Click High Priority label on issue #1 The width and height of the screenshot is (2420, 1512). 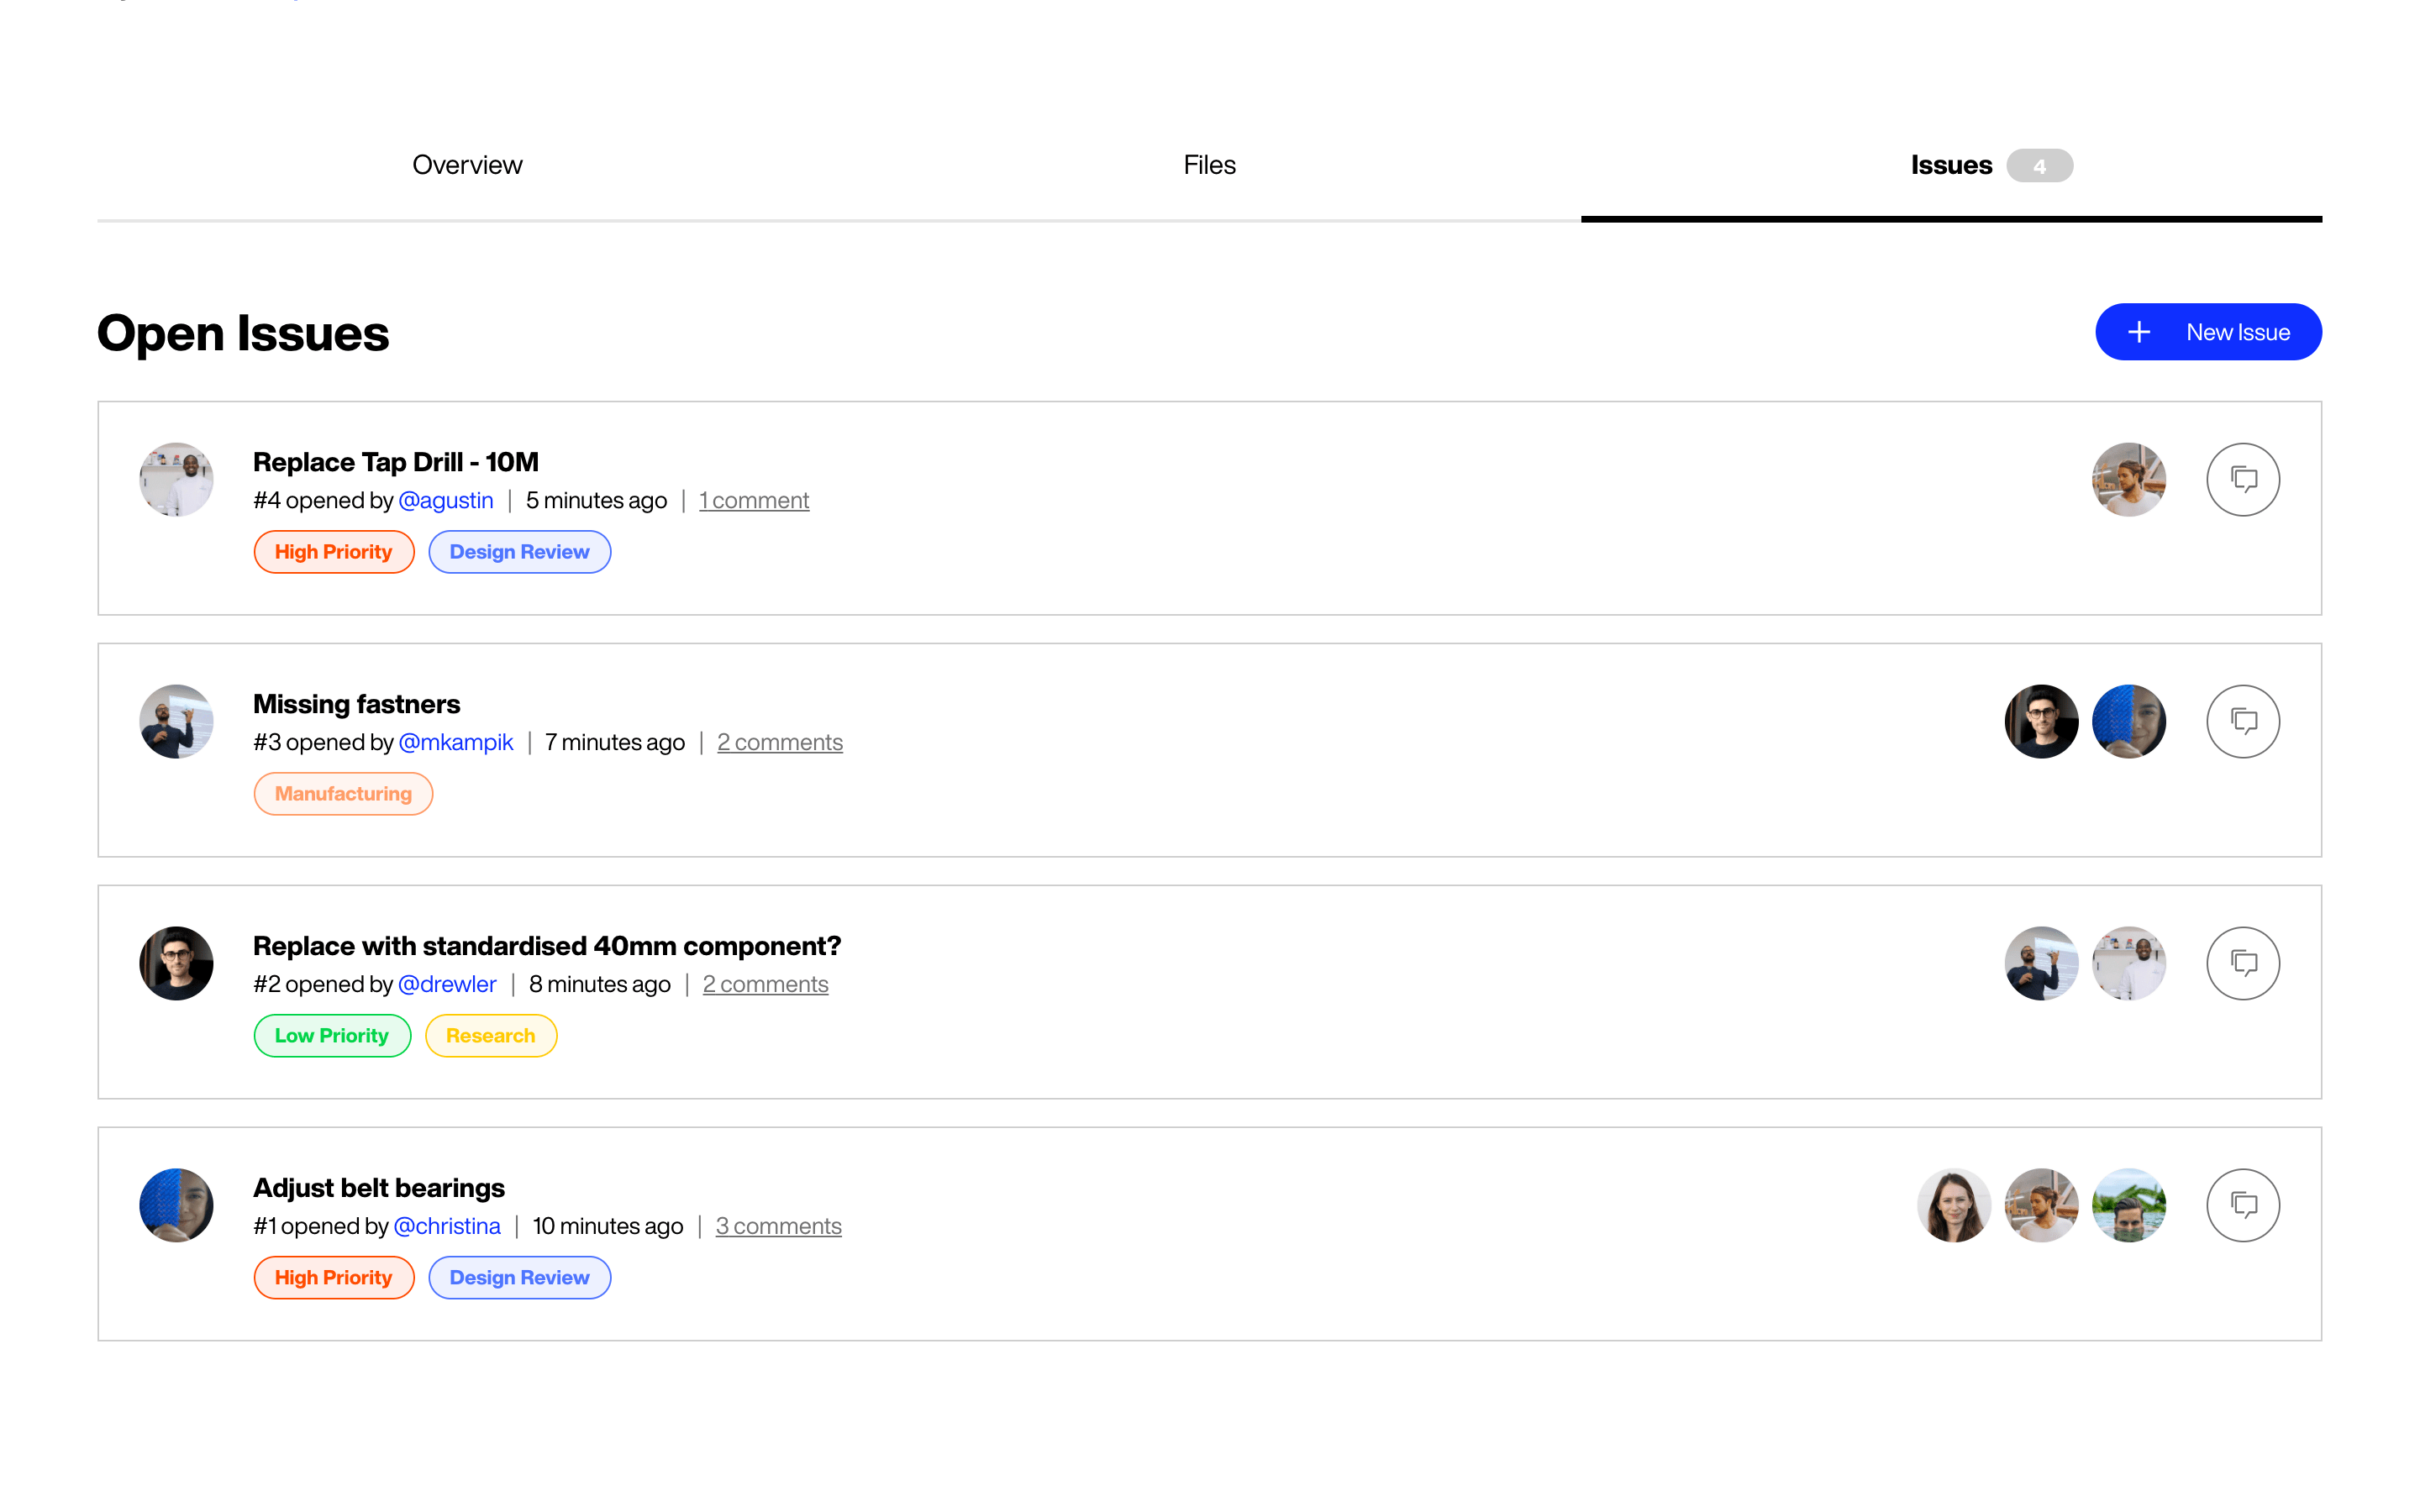334,1278
